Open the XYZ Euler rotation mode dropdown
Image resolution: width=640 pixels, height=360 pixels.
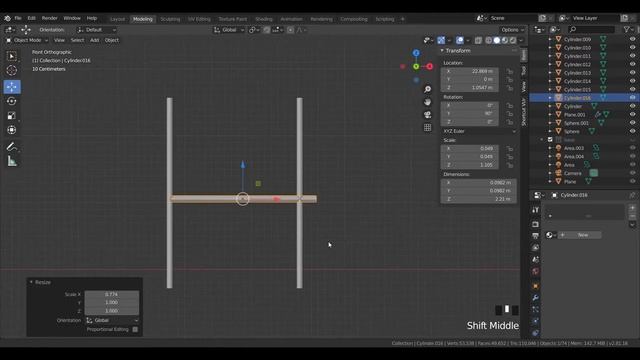(479, 131)
